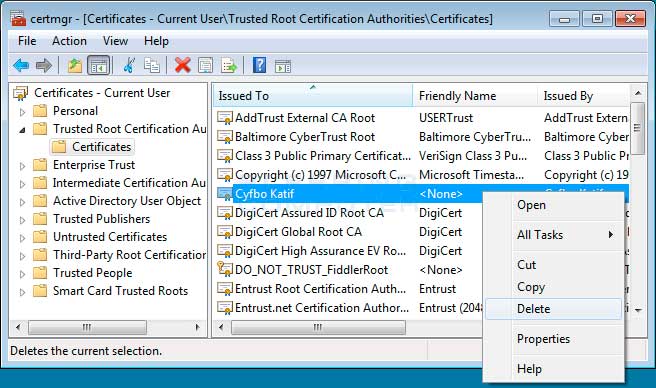656x388 pixels.
Task: Choose Delete from the context menu
Action: point(554,309)
